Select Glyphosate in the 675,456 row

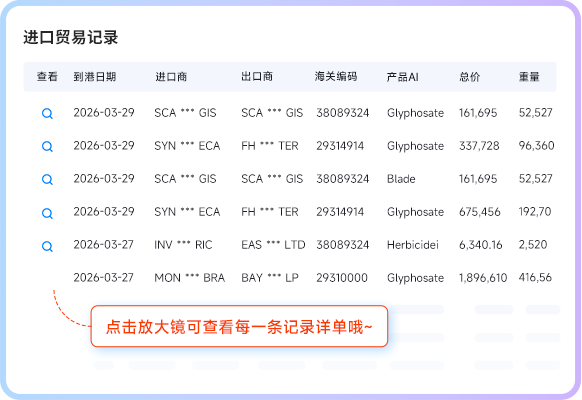(x=415, y=212)
